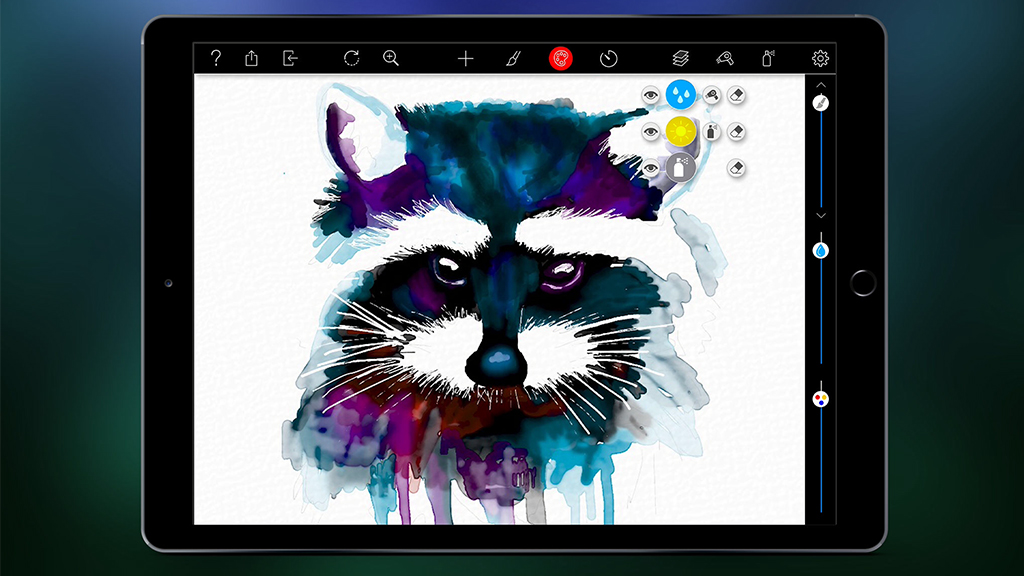Collapse the slider with the up chevron

(822, 86)
